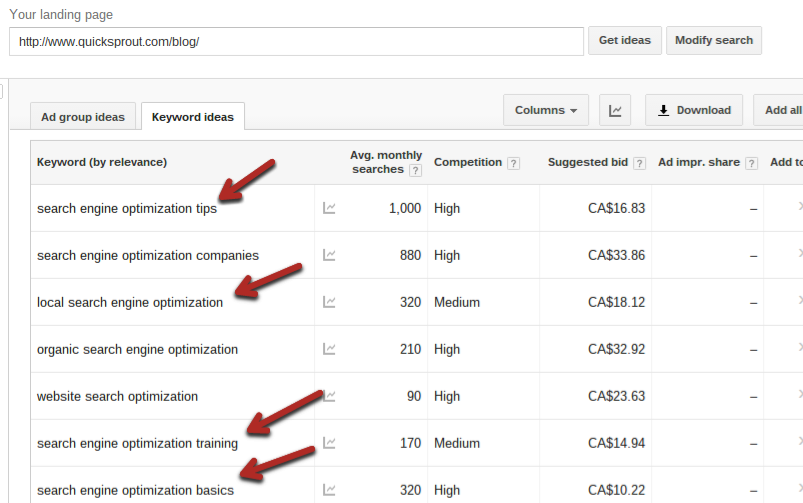This screenshot has width=803, height=503.
Task: Click trend chart icon for 'search engine optimization tips'
Action: pyautogui.click(x=329, y=208)
